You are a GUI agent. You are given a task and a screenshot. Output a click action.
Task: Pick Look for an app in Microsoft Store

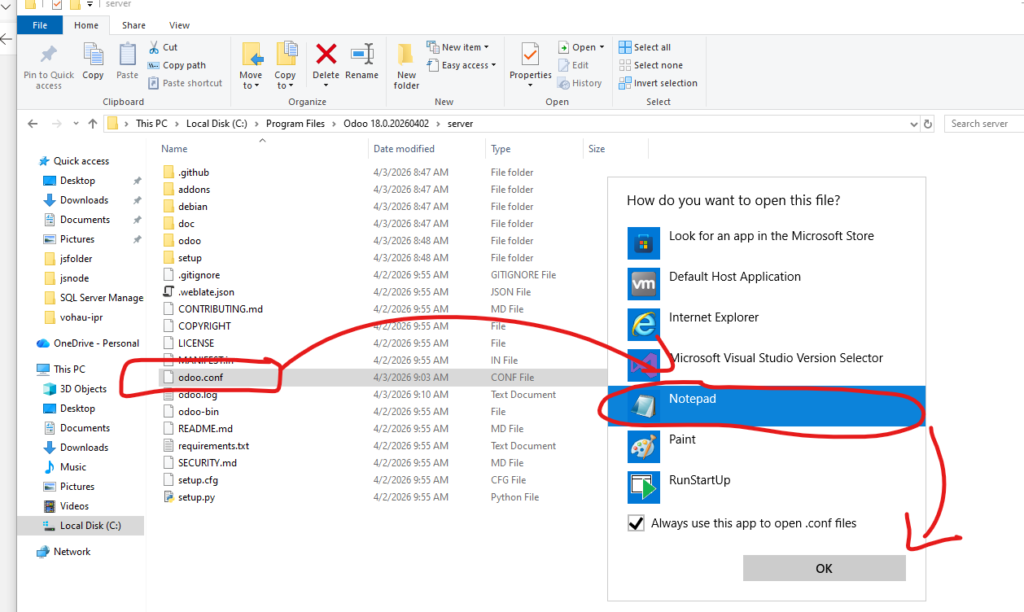click(770, 237)
